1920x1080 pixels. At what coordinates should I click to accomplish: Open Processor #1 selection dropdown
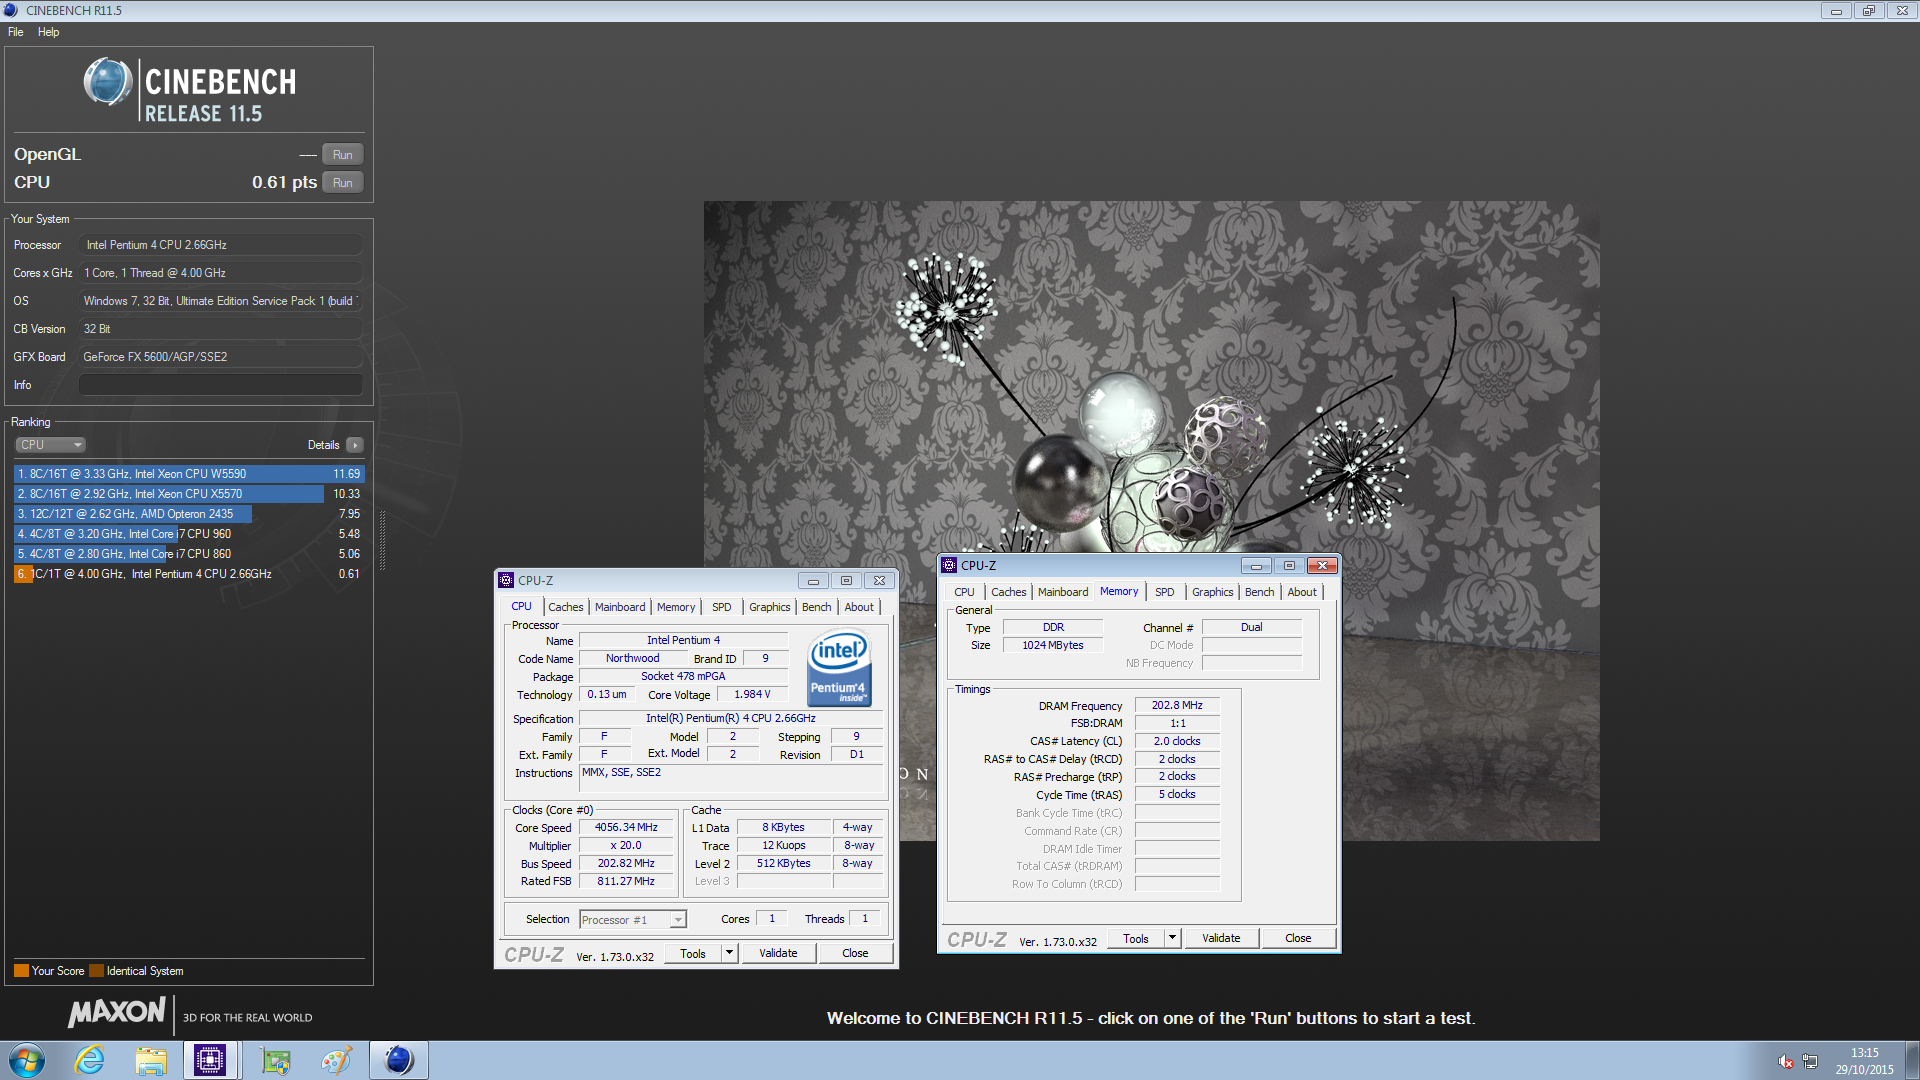click(633, 920)
